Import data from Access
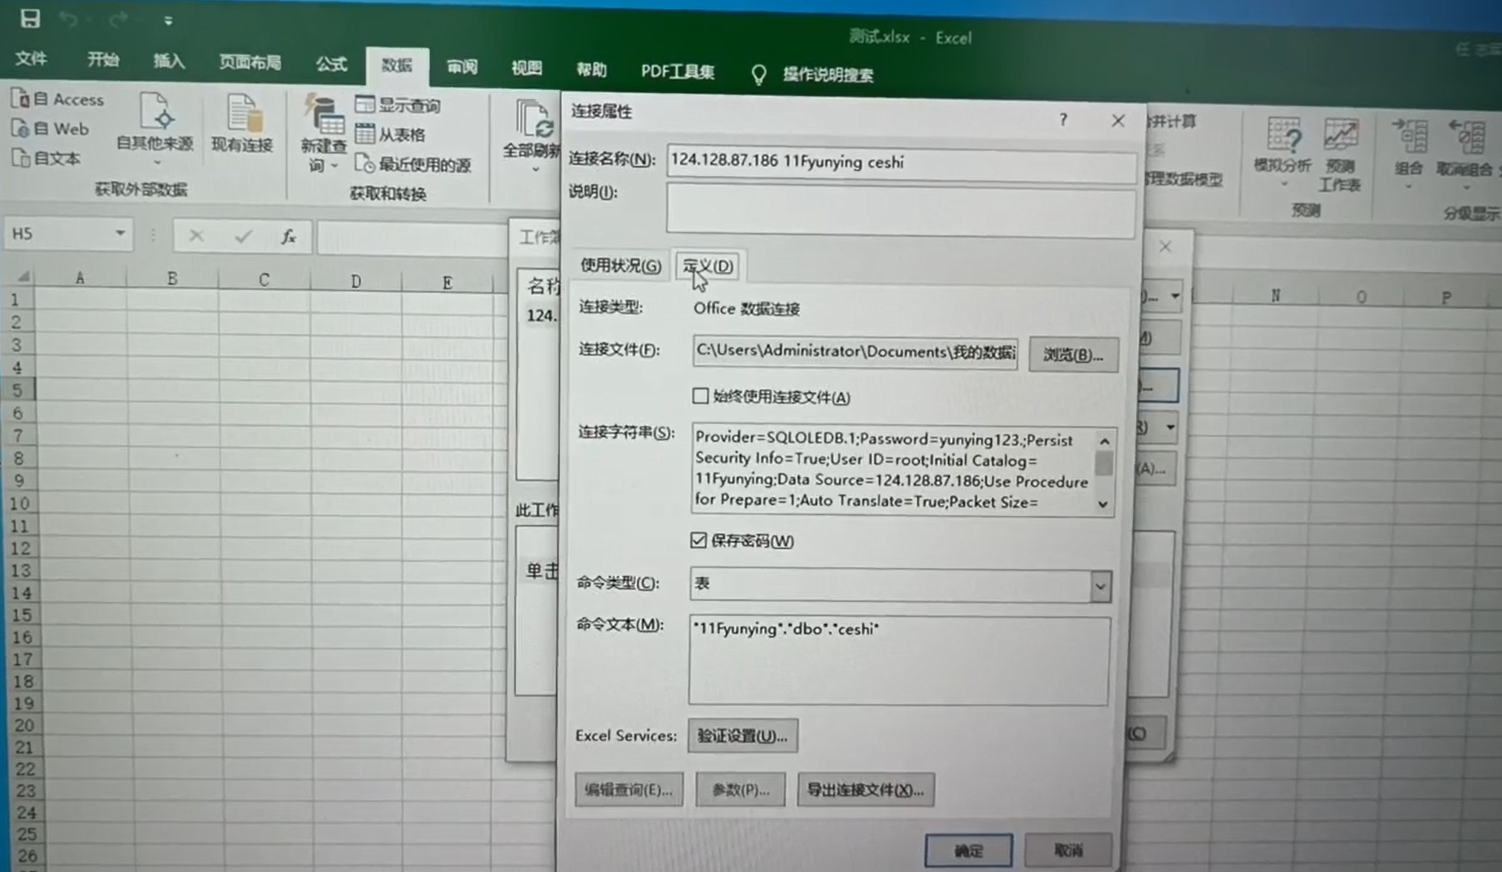1502x872 pixels. (x=58, y=99)
